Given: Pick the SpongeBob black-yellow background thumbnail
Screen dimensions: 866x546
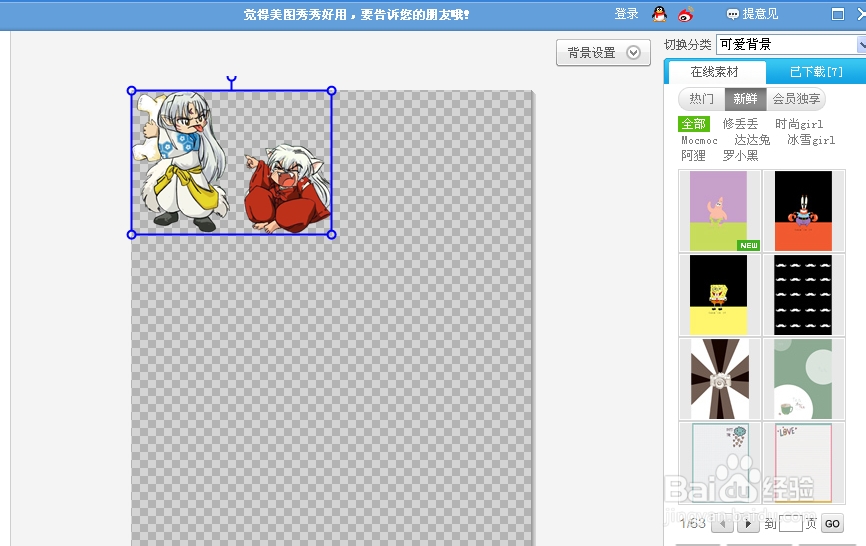Looking at the screenshot, I should coord(719,295).
